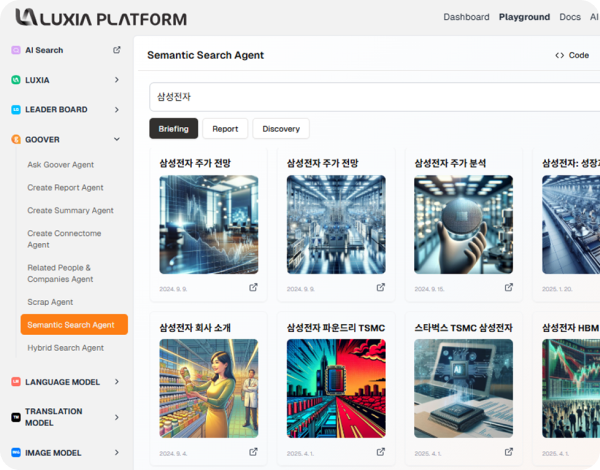Open 삼성전자 HBM stock market thumbnail
Screen dimensions: 600x470
click(571, 388)
